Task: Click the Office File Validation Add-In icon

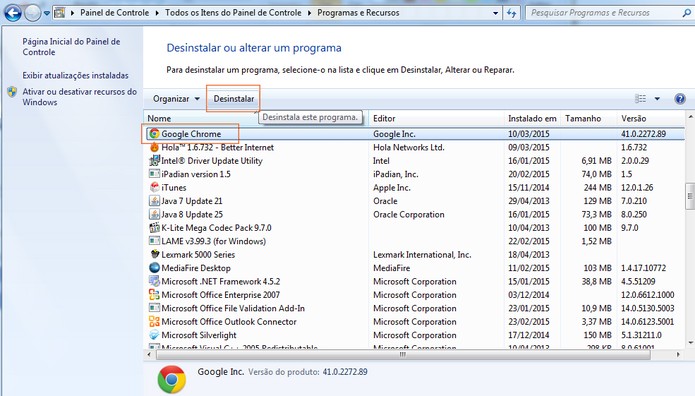Action: tap(154, 308)
